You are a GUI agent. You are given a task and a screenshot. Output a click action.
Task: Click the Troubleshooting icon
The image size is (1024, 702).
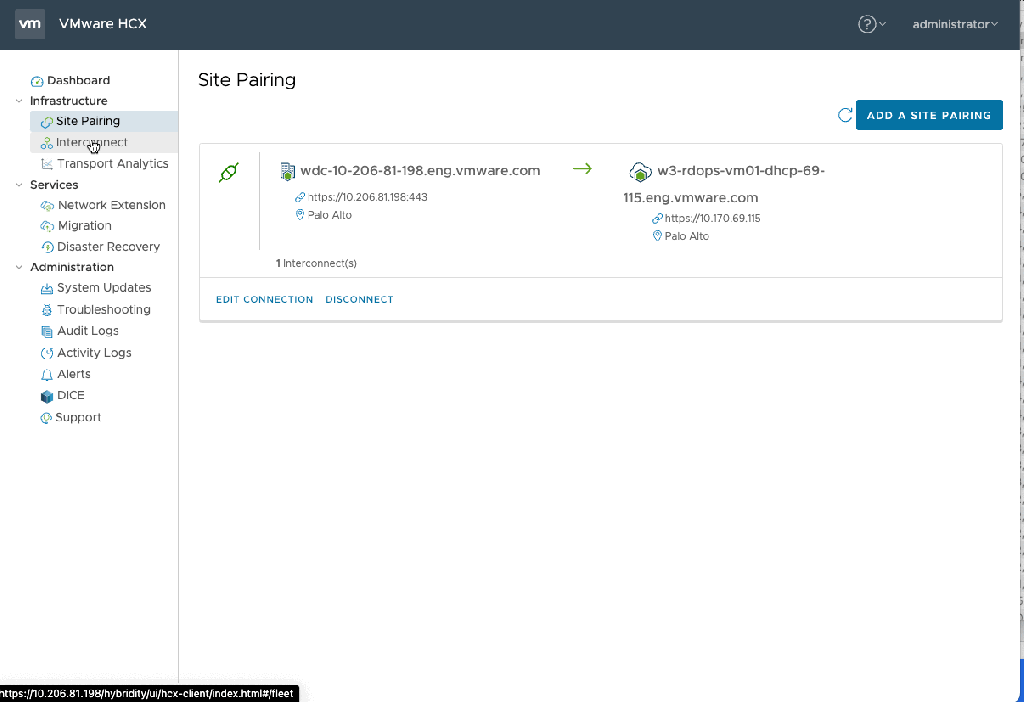click(x=47, y=310)
